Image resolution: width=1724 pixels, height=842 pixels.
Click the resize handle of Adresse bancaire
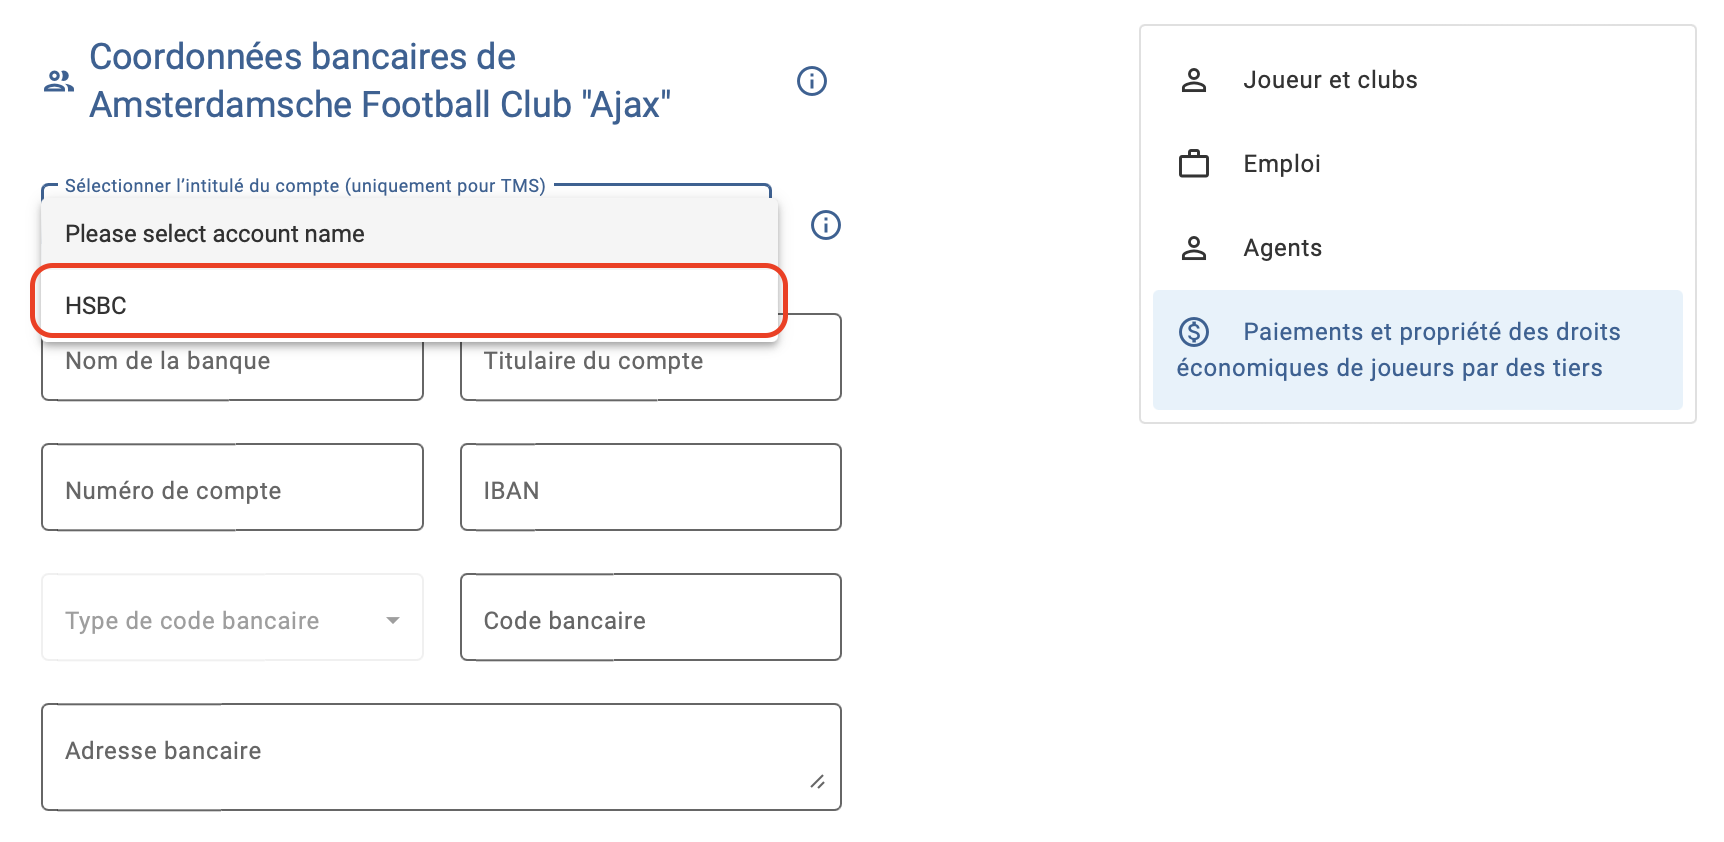coord(817,782)
